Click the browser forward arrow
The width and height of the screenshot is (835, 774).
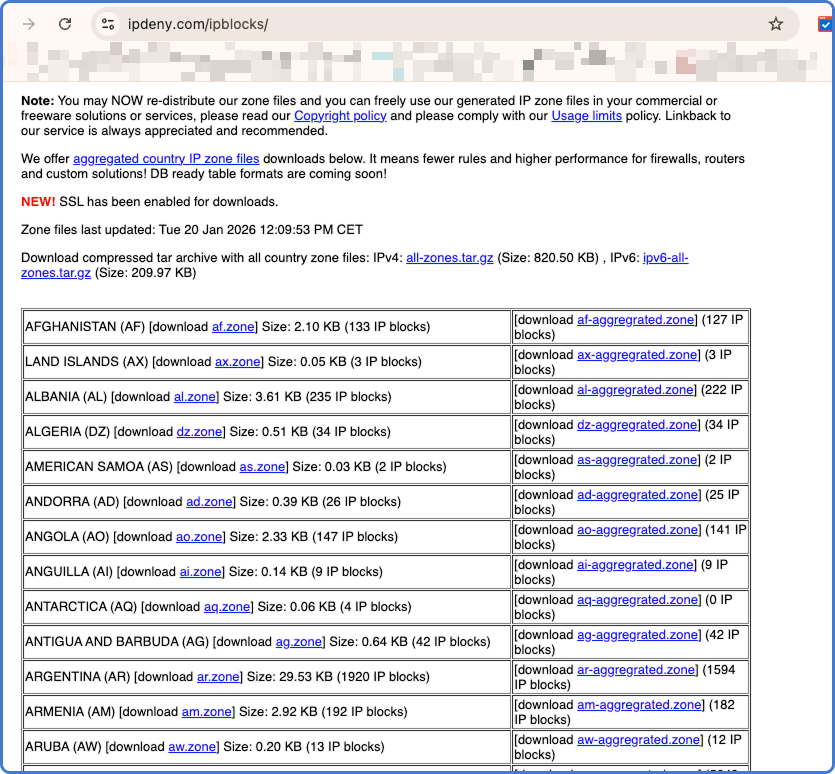(29, 24)
